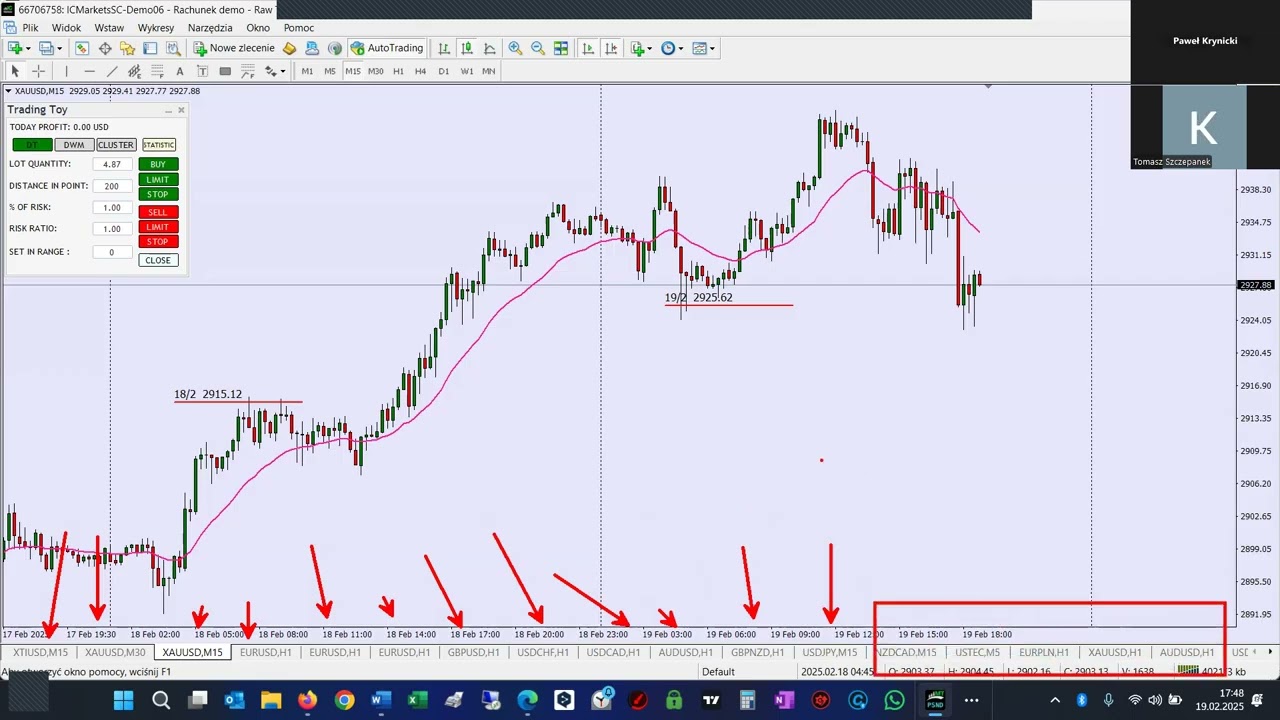
Task: Zoom out of the chart
Action: click(x=538, y=48)
